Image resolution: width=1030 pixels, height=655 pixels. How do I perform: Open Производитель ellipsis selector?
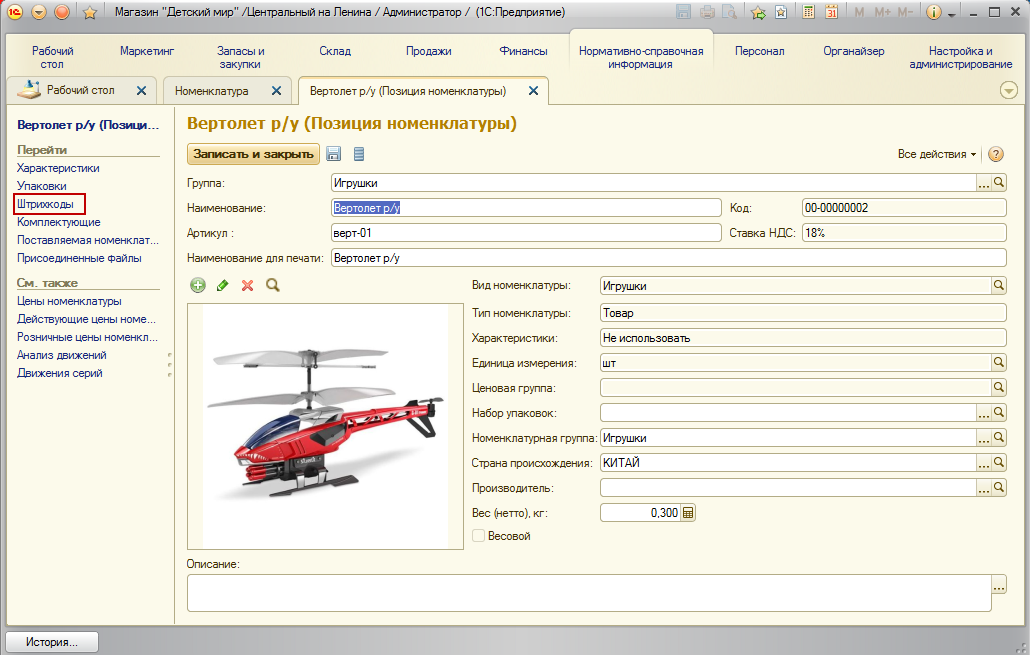[x=983, y=487]
